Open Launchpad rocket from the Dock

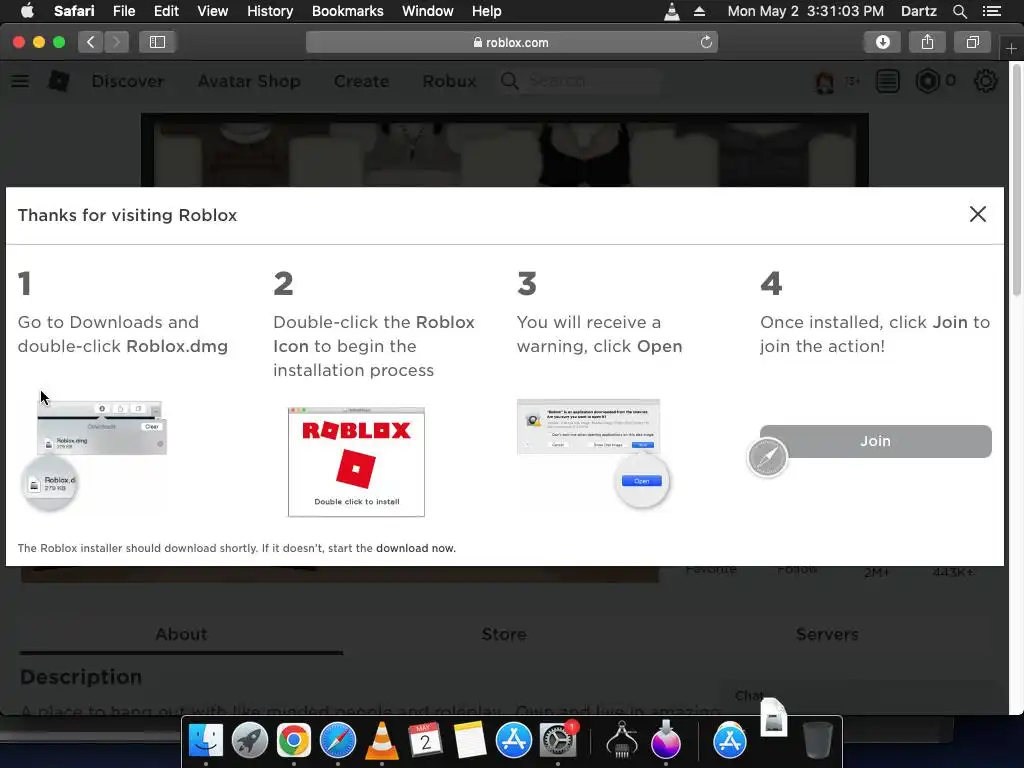(x=249, y=741)
